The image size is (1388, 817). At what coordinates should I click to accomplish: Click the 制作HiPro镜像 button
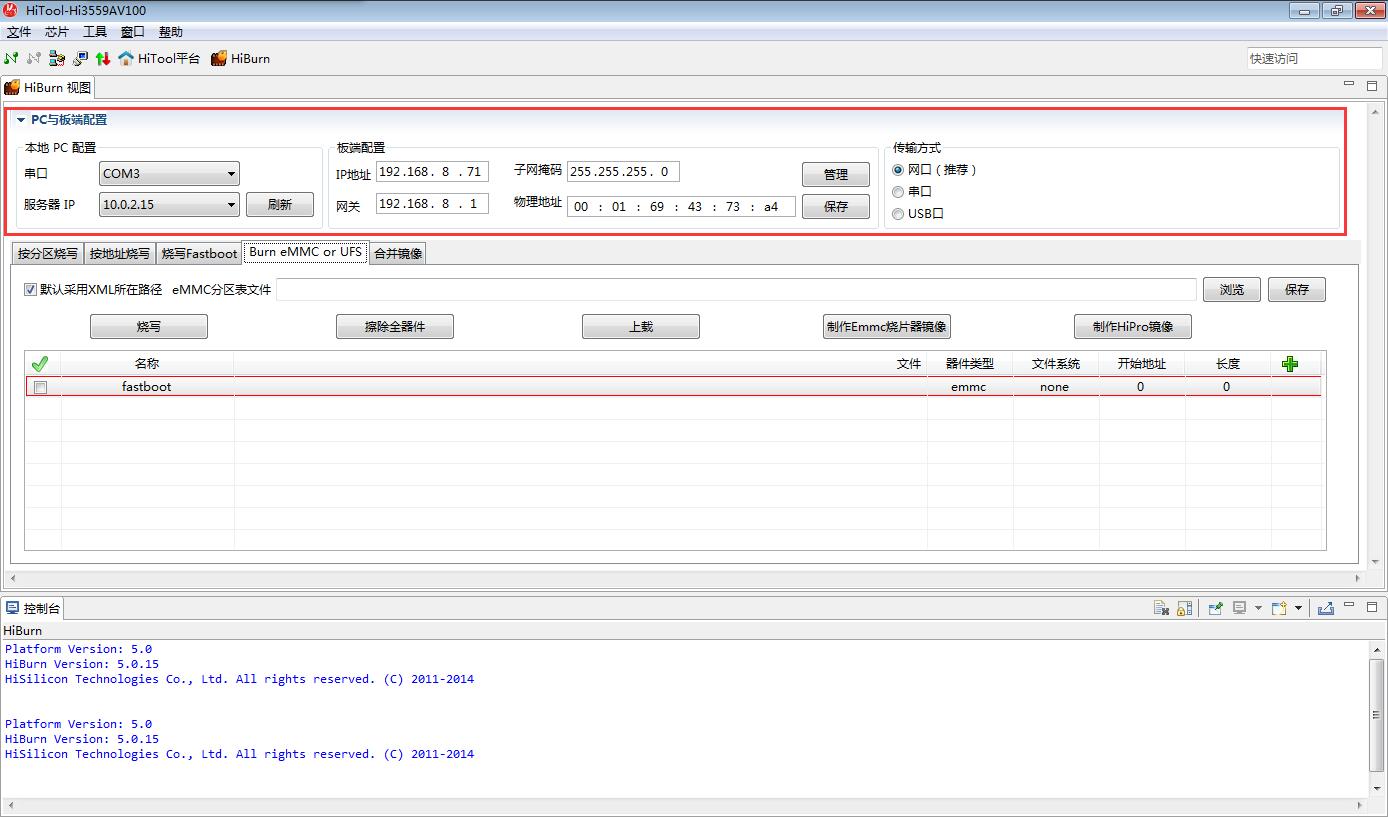[x=1132, y=327]
